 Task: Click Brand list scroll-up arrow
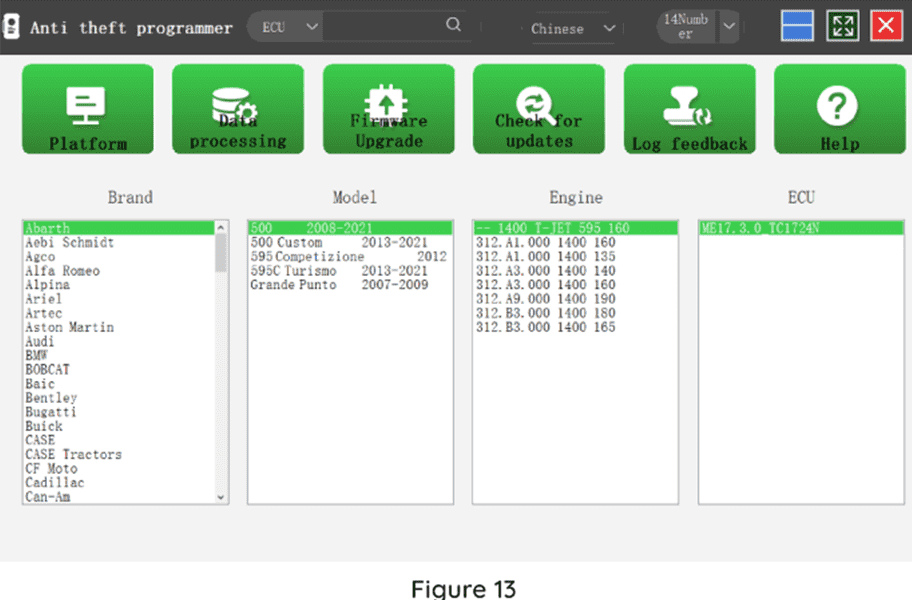(220, 227)
